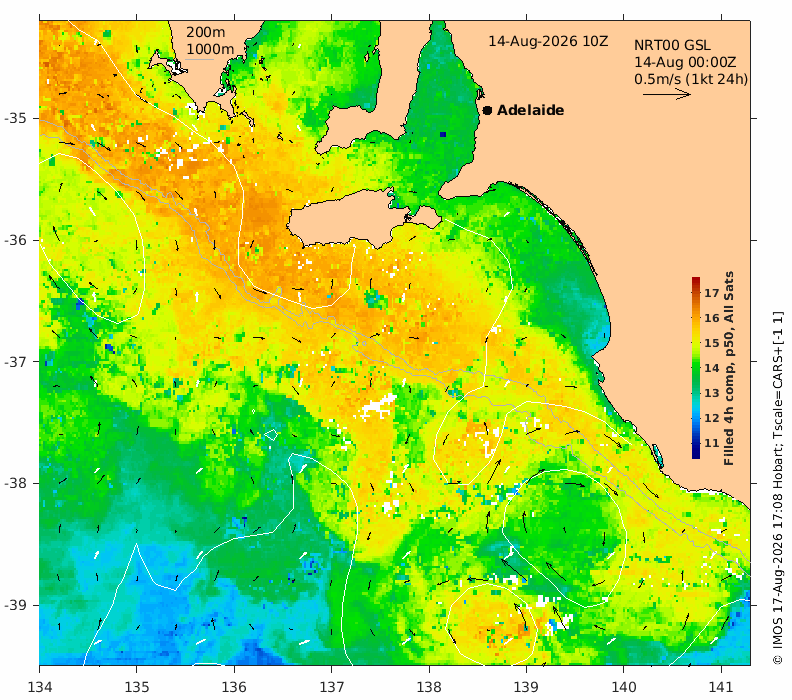The width and height of the screenshot is (792, 700).
Task: Click the NRT00 GSL legend text
Action: click(672, 45)
